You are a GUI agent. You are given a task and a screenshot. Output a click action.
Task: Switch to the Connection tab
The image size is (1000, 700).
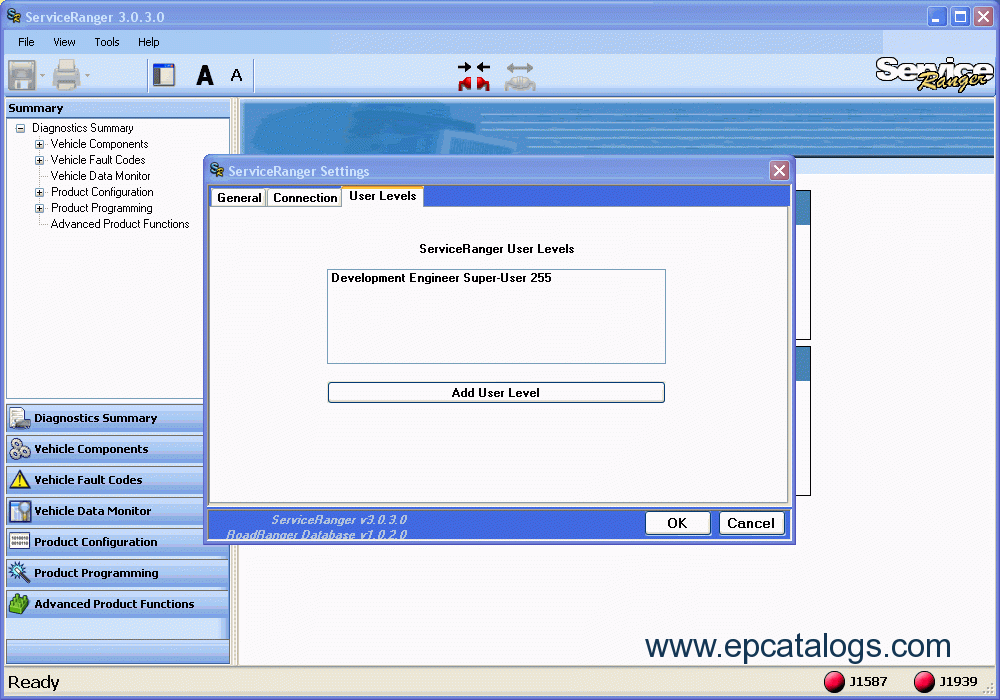tap(305, 198)
